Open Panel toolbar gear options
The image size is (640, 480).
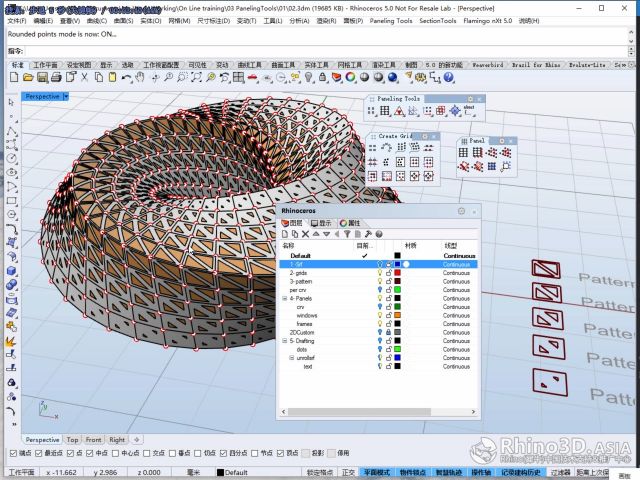pyautogui.click(x=502, y=141)
